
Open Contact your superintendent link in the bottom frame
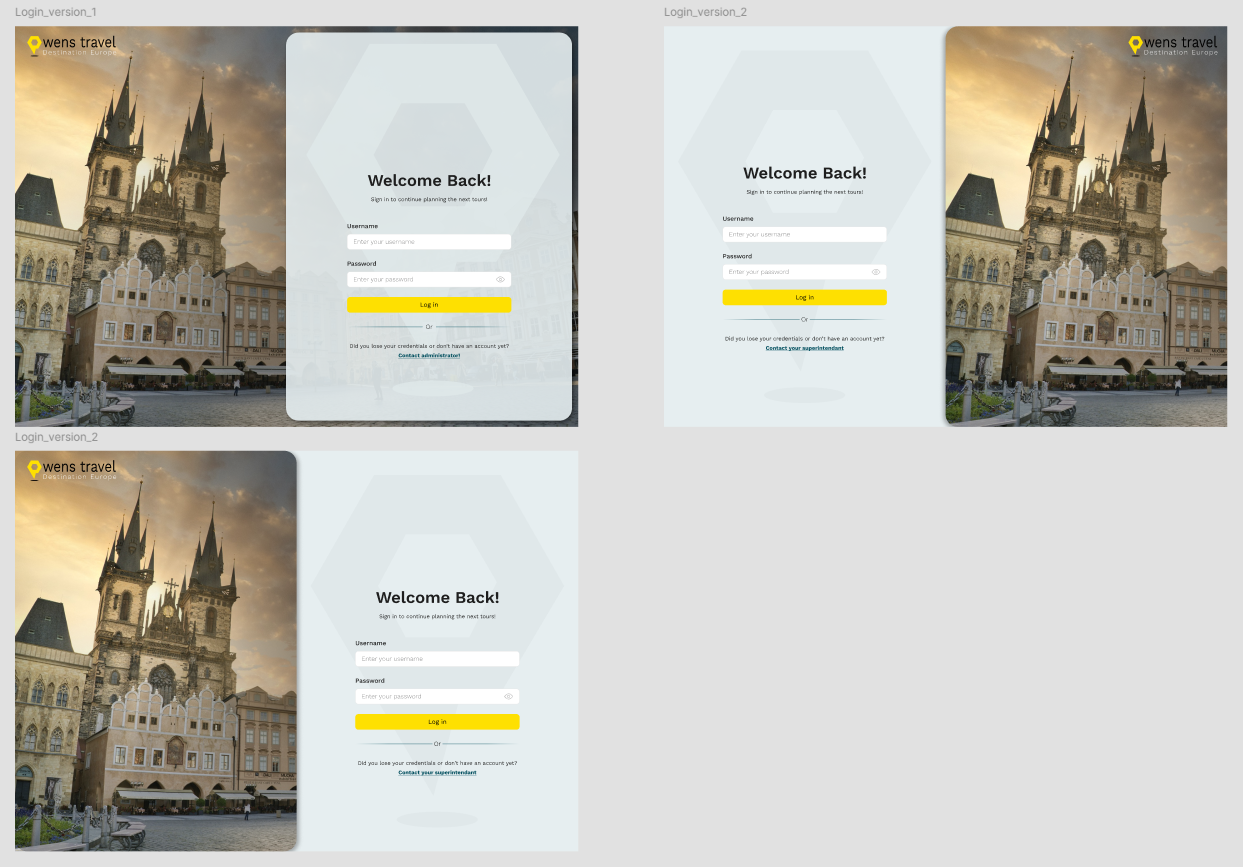point(437,772)
